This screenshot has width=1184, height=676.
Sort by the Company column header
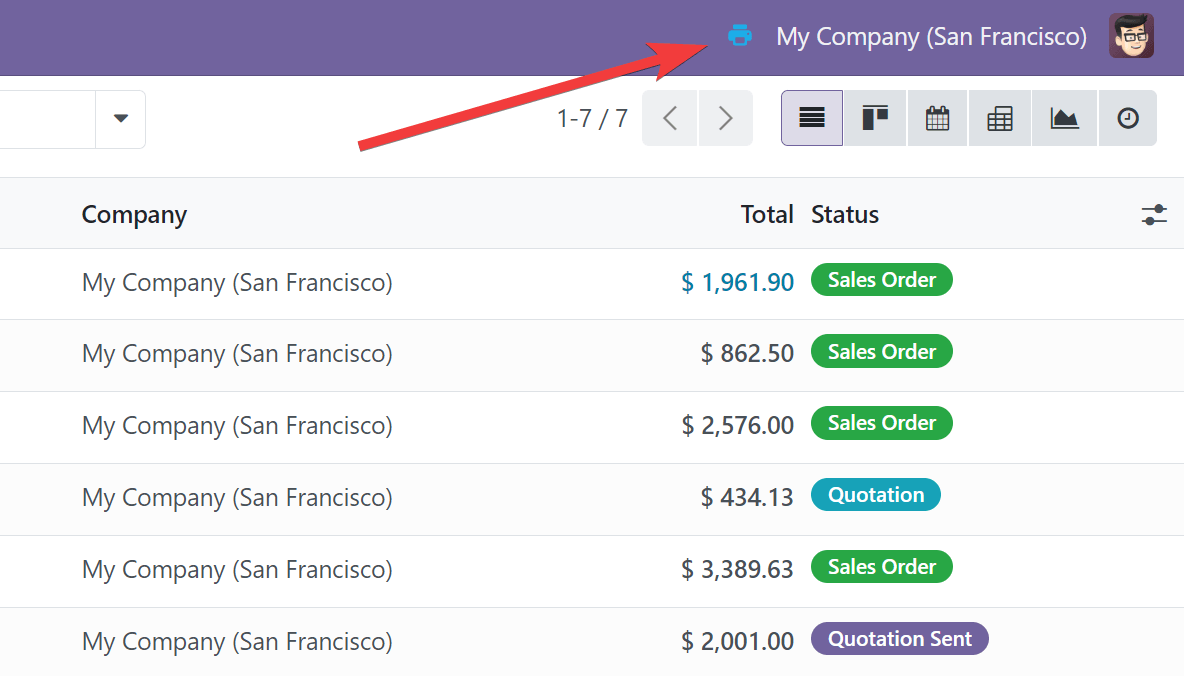tap(134, 214)
